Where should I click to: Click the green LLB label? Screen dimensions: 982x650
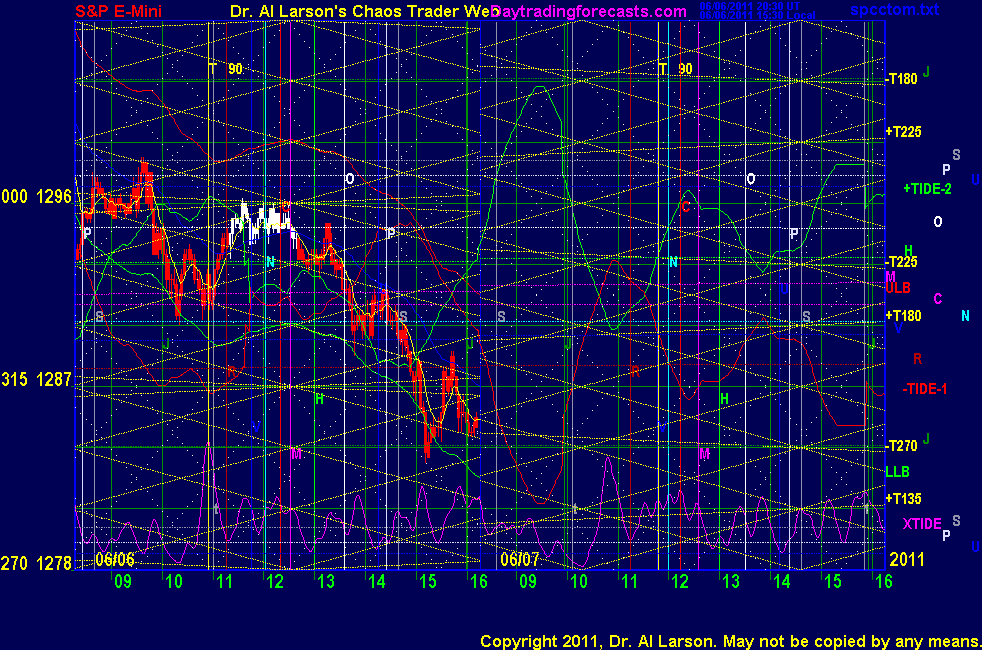click(897, 472)
